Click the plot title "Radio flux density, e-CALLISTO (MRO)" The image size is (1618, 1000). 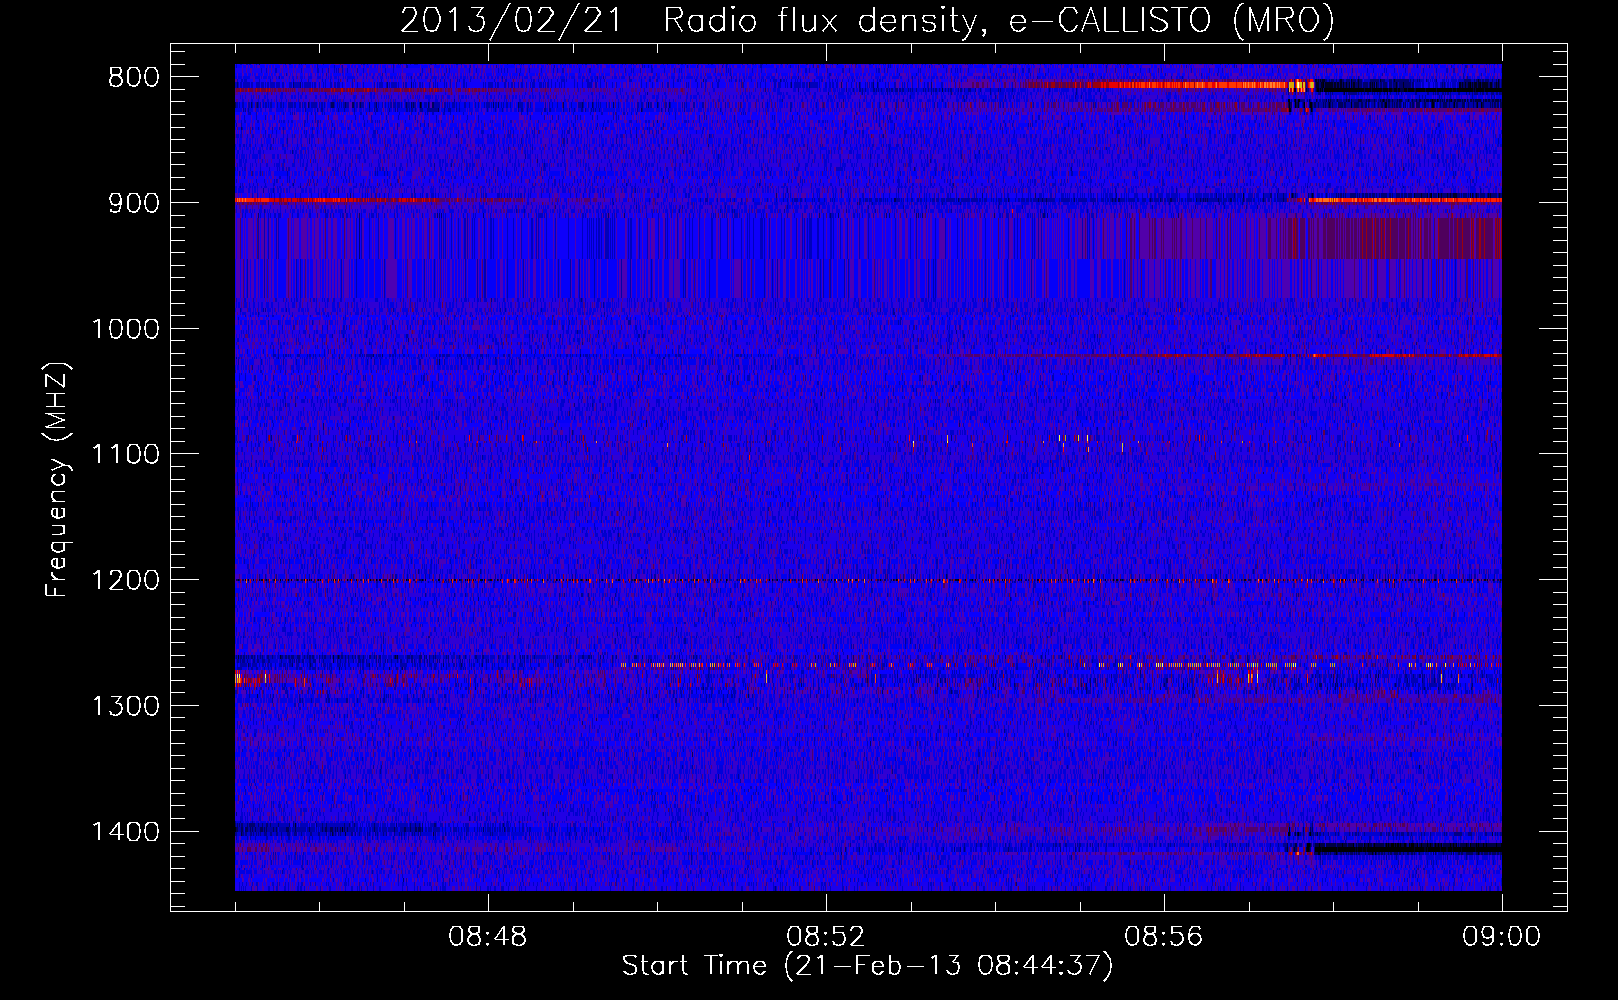(998, 21)
